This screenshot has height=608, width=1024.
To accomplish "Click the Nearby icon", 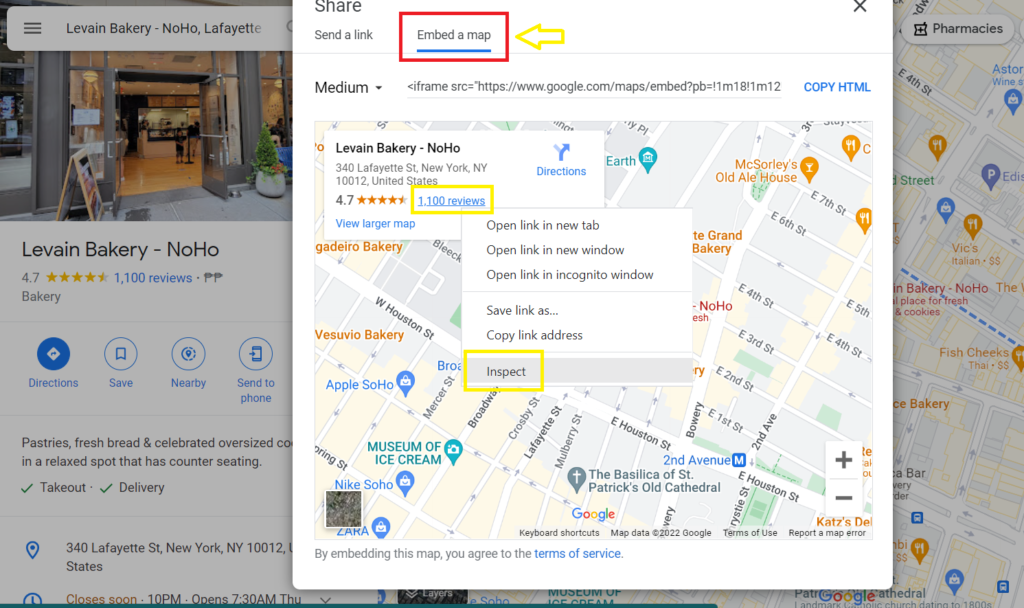I will click(188, 354).
